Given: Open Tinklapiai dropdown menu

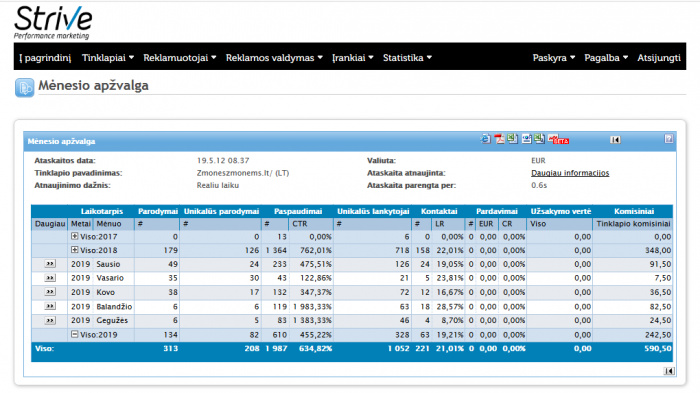Looking at the screenshot, I should pos(108,58).
